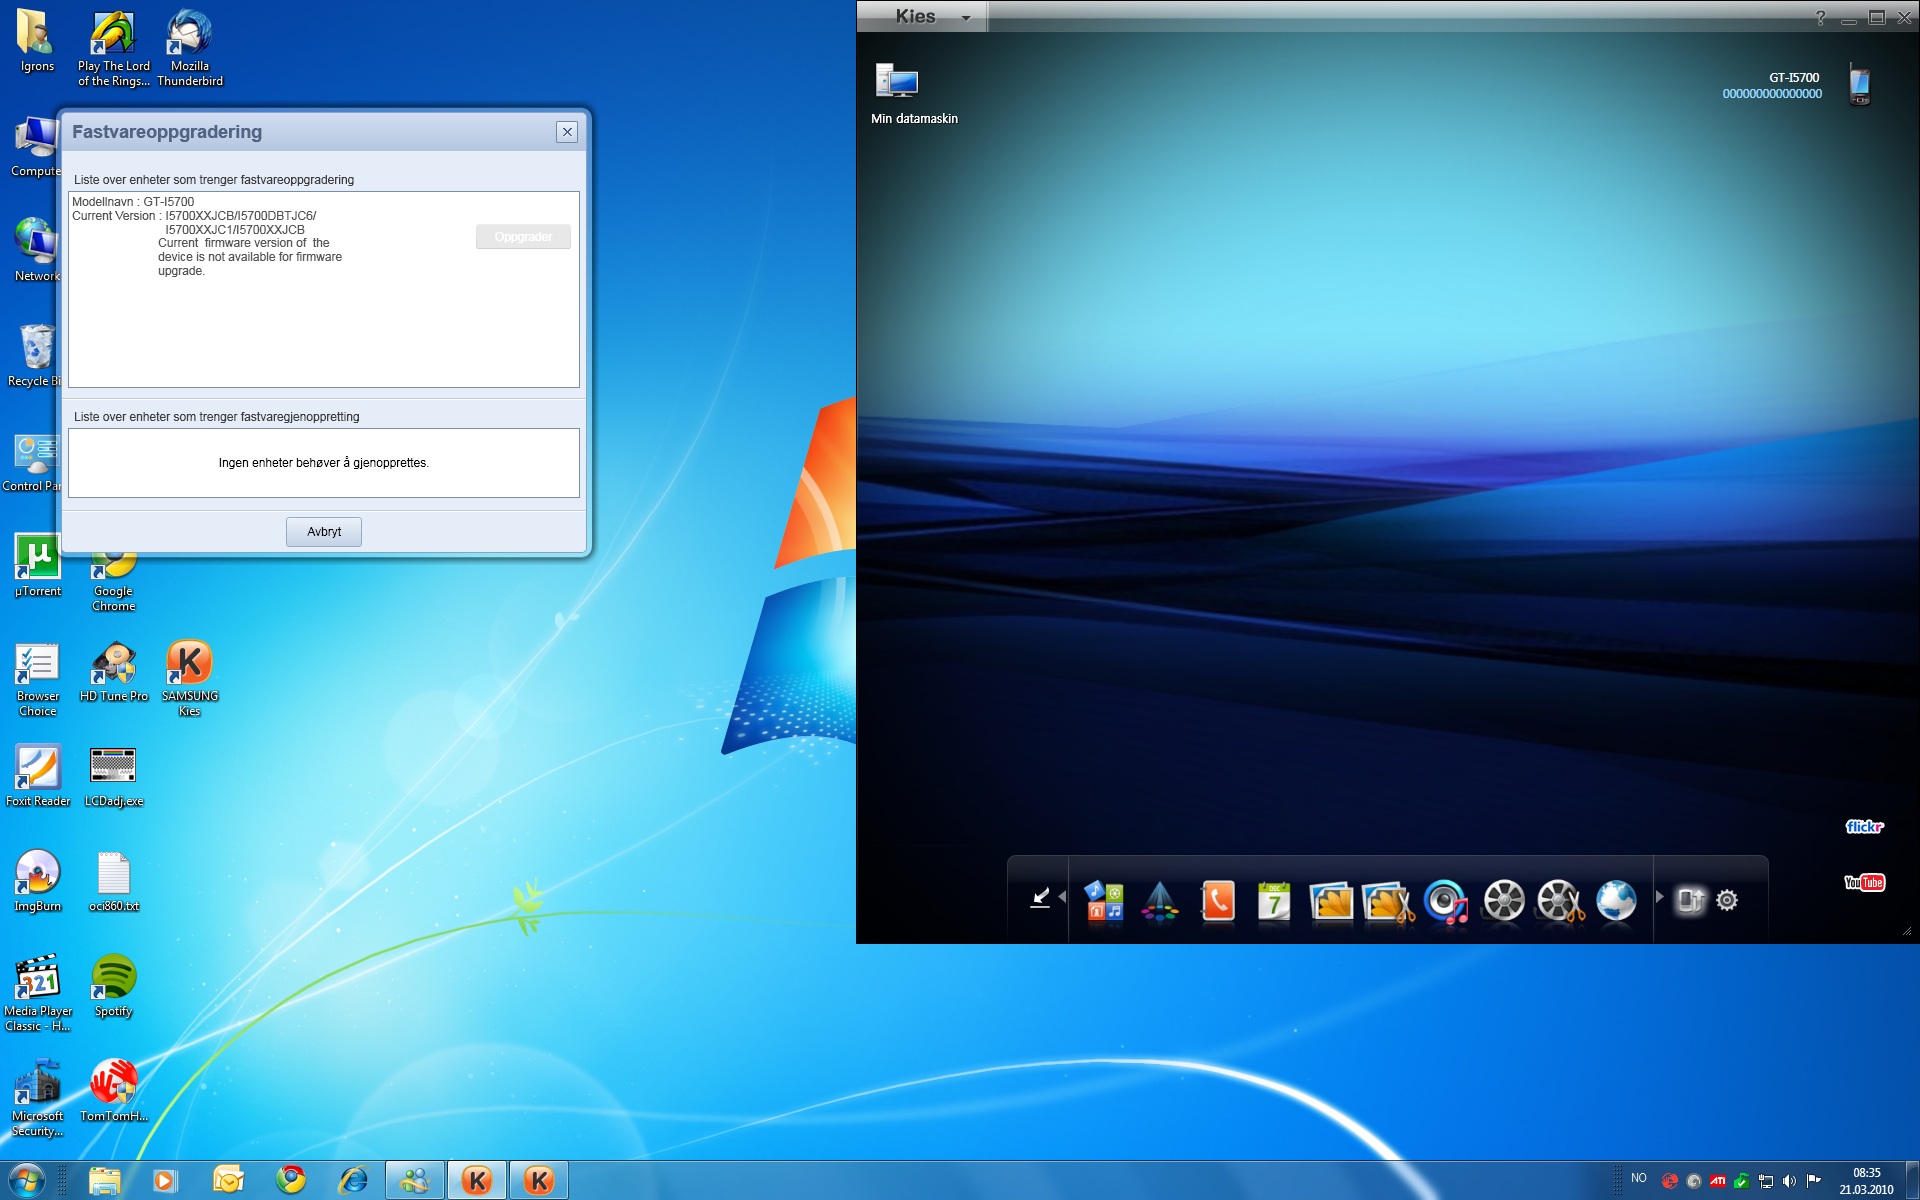The width and height of the screenshot is (1920, 1200).
Task: Open the globe internet icon in Kies dock
Action: tap(1616, 900)
